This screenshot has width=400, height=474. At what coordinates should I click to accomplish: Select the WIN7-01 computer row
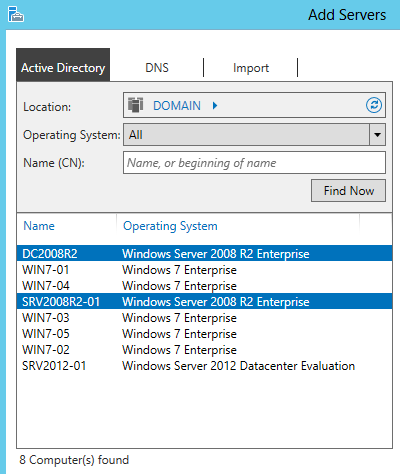coord(204,270)
